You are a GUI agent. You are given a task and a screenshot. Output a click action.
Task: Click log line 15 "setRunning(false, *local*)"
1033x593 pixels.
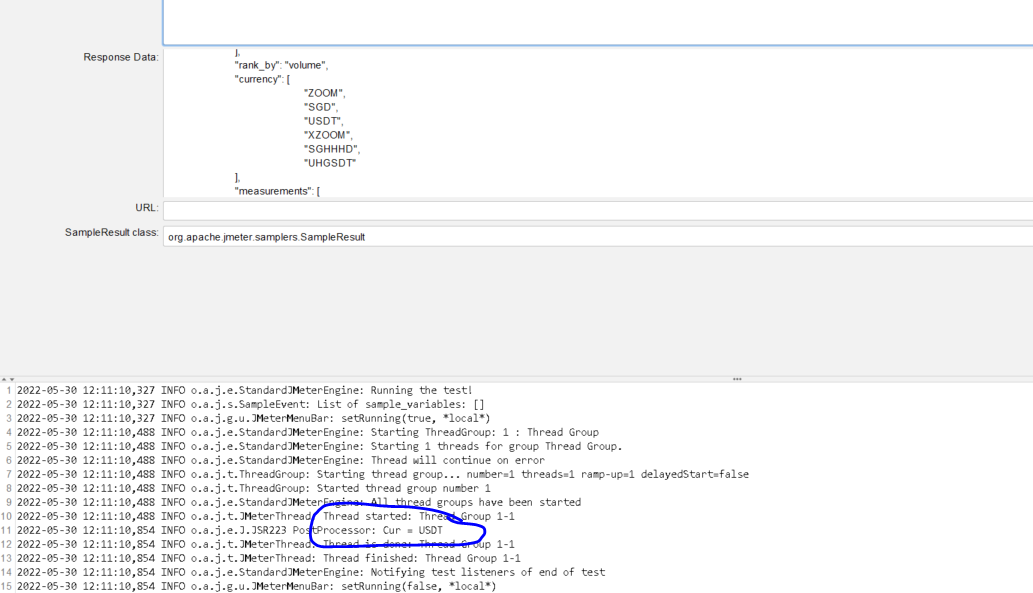256,586
